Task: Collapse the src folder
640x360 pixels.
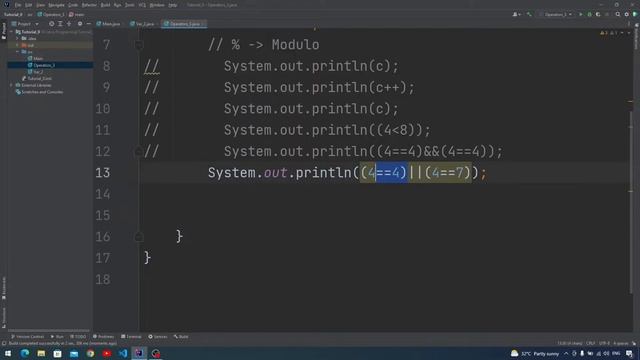Action: [x=18, y=52]
